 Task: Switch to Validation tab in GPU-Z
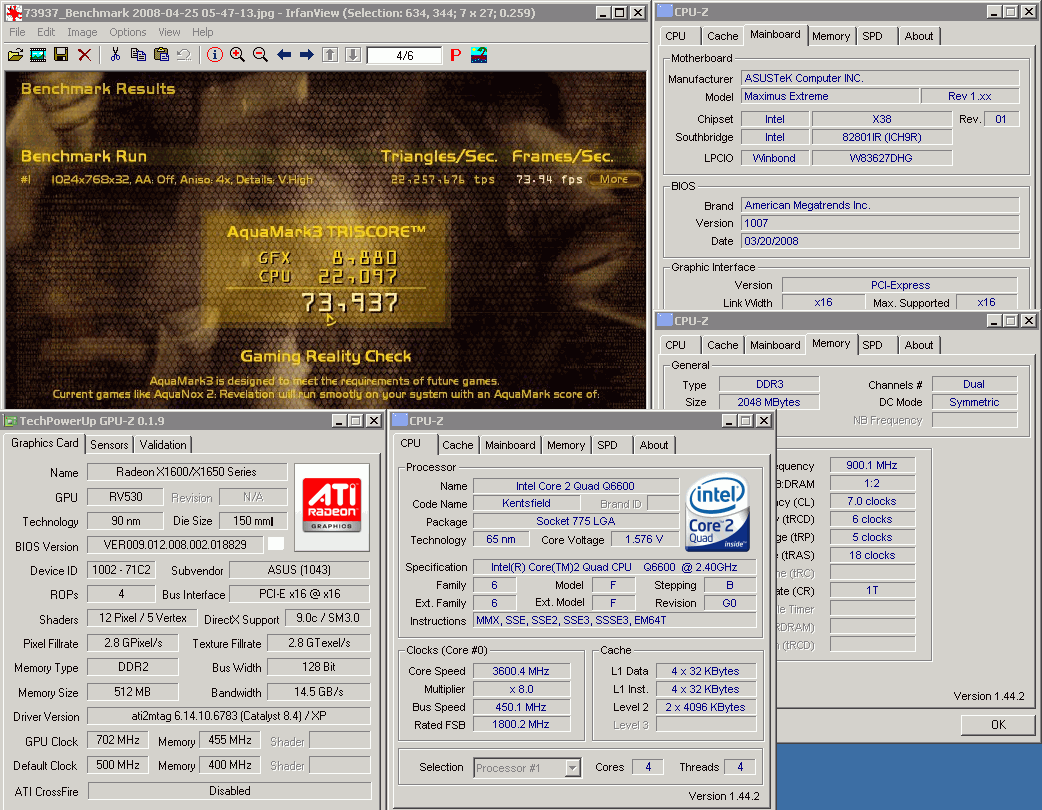(x=163, y=445)
